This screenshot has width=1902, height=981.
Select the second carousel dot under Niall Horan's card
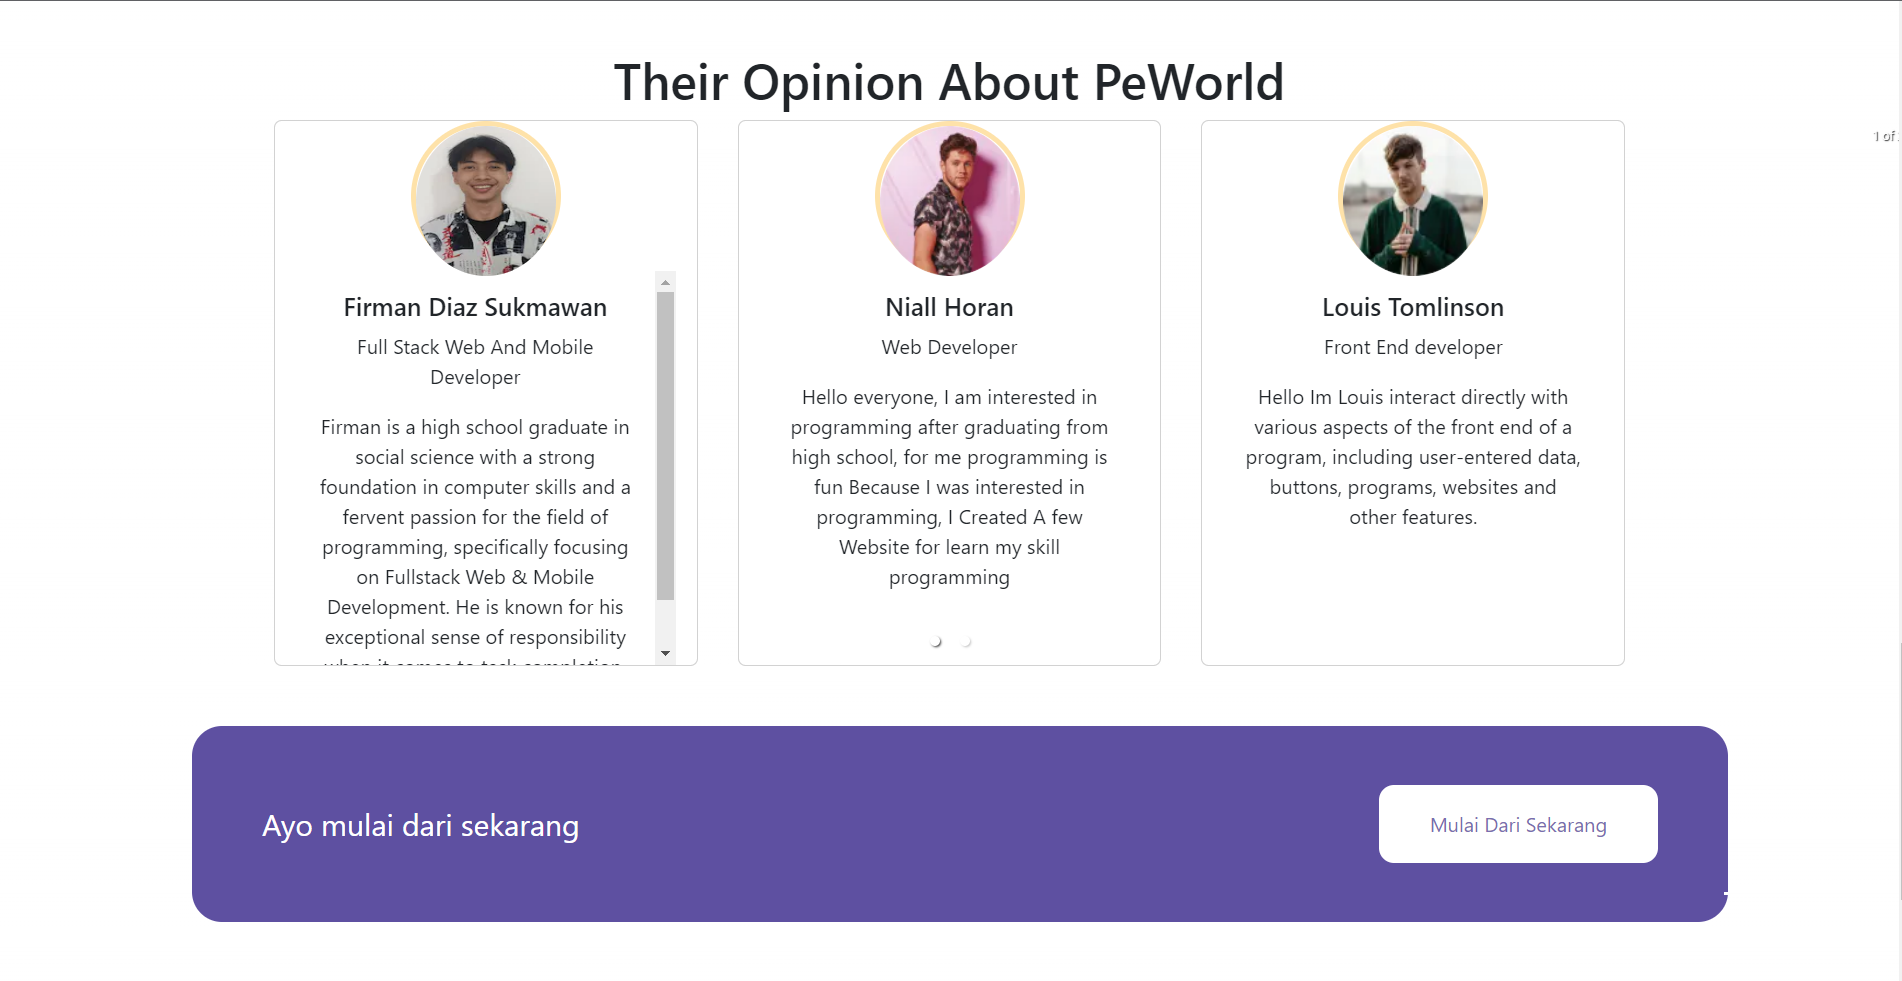pyautogui.click(x=966, y=641)
